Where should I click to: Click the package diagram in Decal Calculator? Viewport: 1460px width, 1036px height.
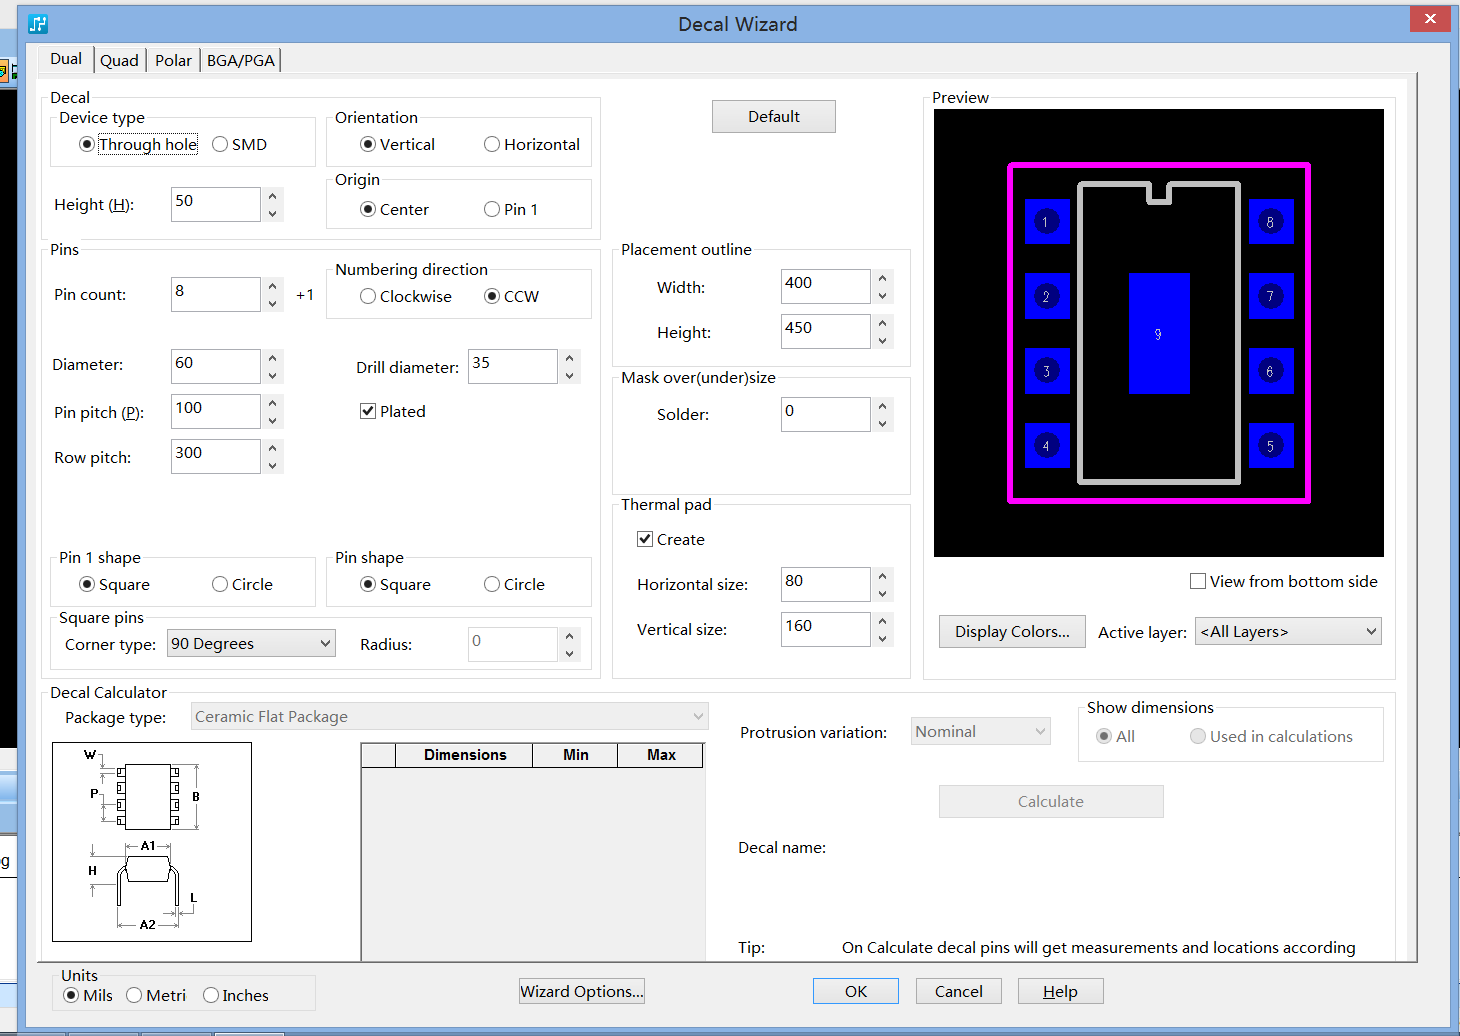(151, 841)
